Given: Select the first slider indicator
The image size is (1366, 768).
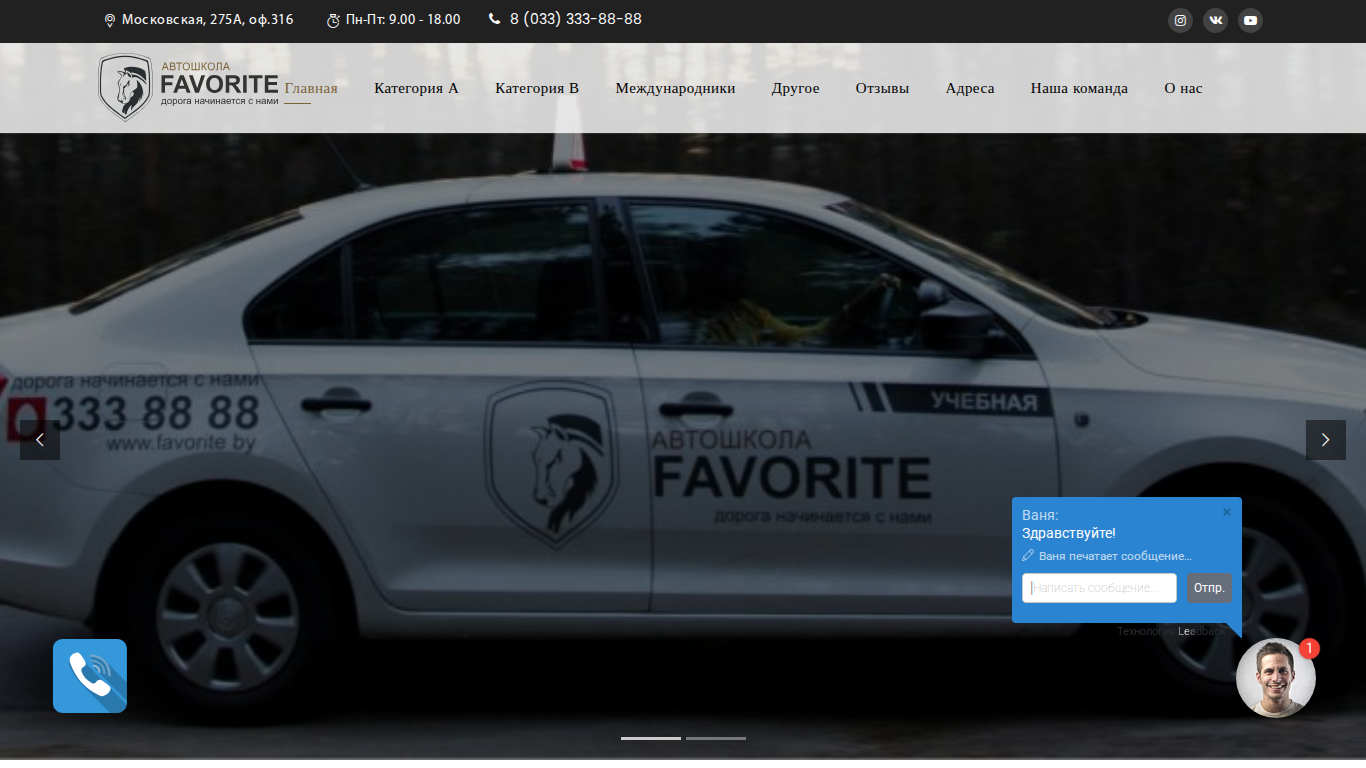Looking at the screenshot, I should click(651, 738).
